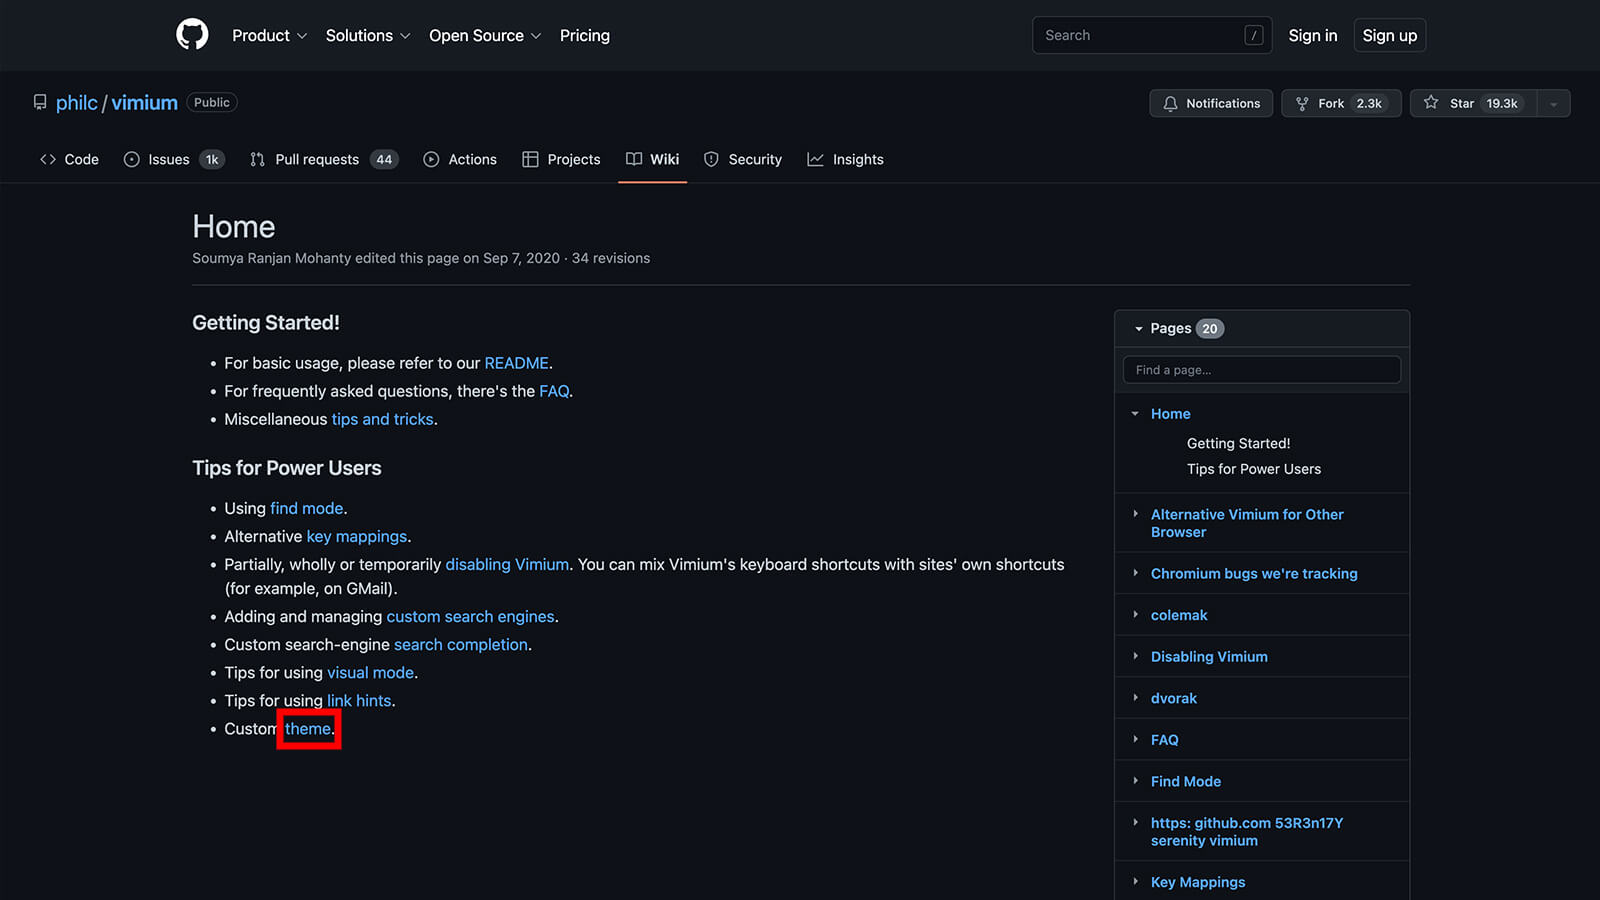Select Tips for Power Users in sidebar

coord(1254,469)
